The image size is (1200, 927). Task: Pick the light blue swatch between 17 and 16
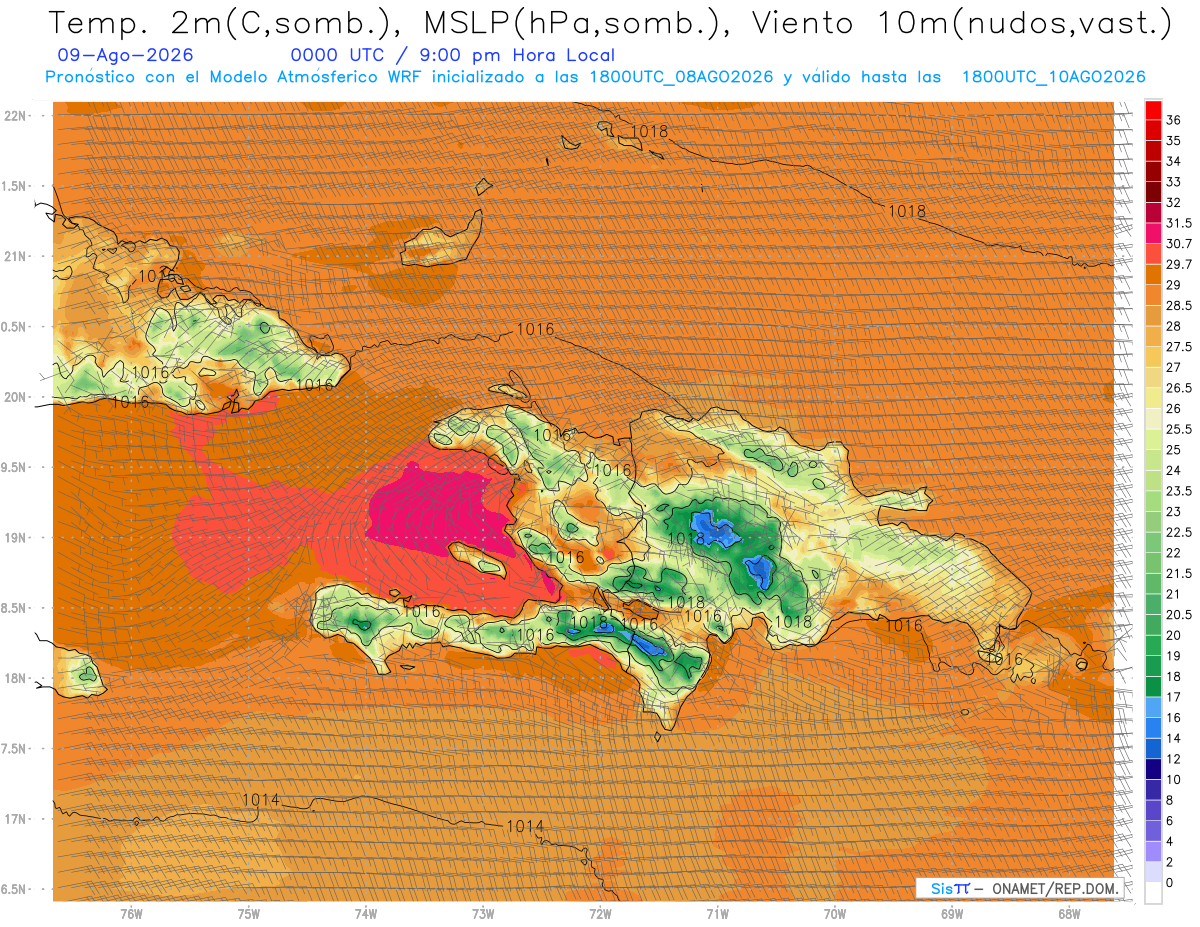pos(1153,708)
